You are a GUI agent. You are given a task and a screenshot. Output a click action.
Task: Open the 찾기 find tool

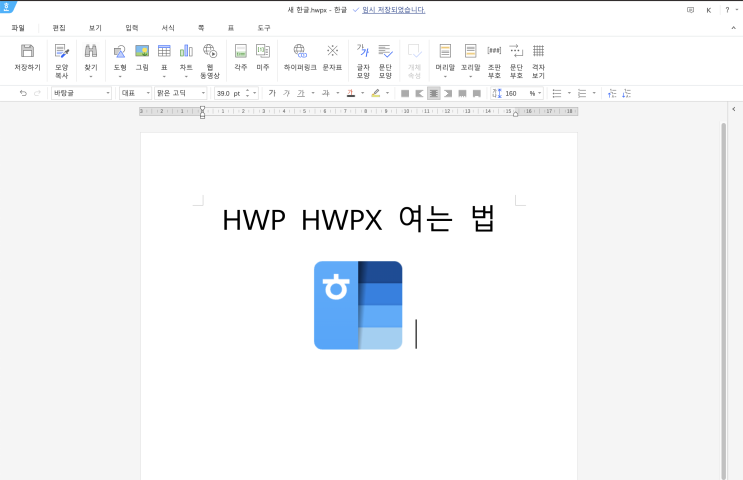click(x=91, y=61)
